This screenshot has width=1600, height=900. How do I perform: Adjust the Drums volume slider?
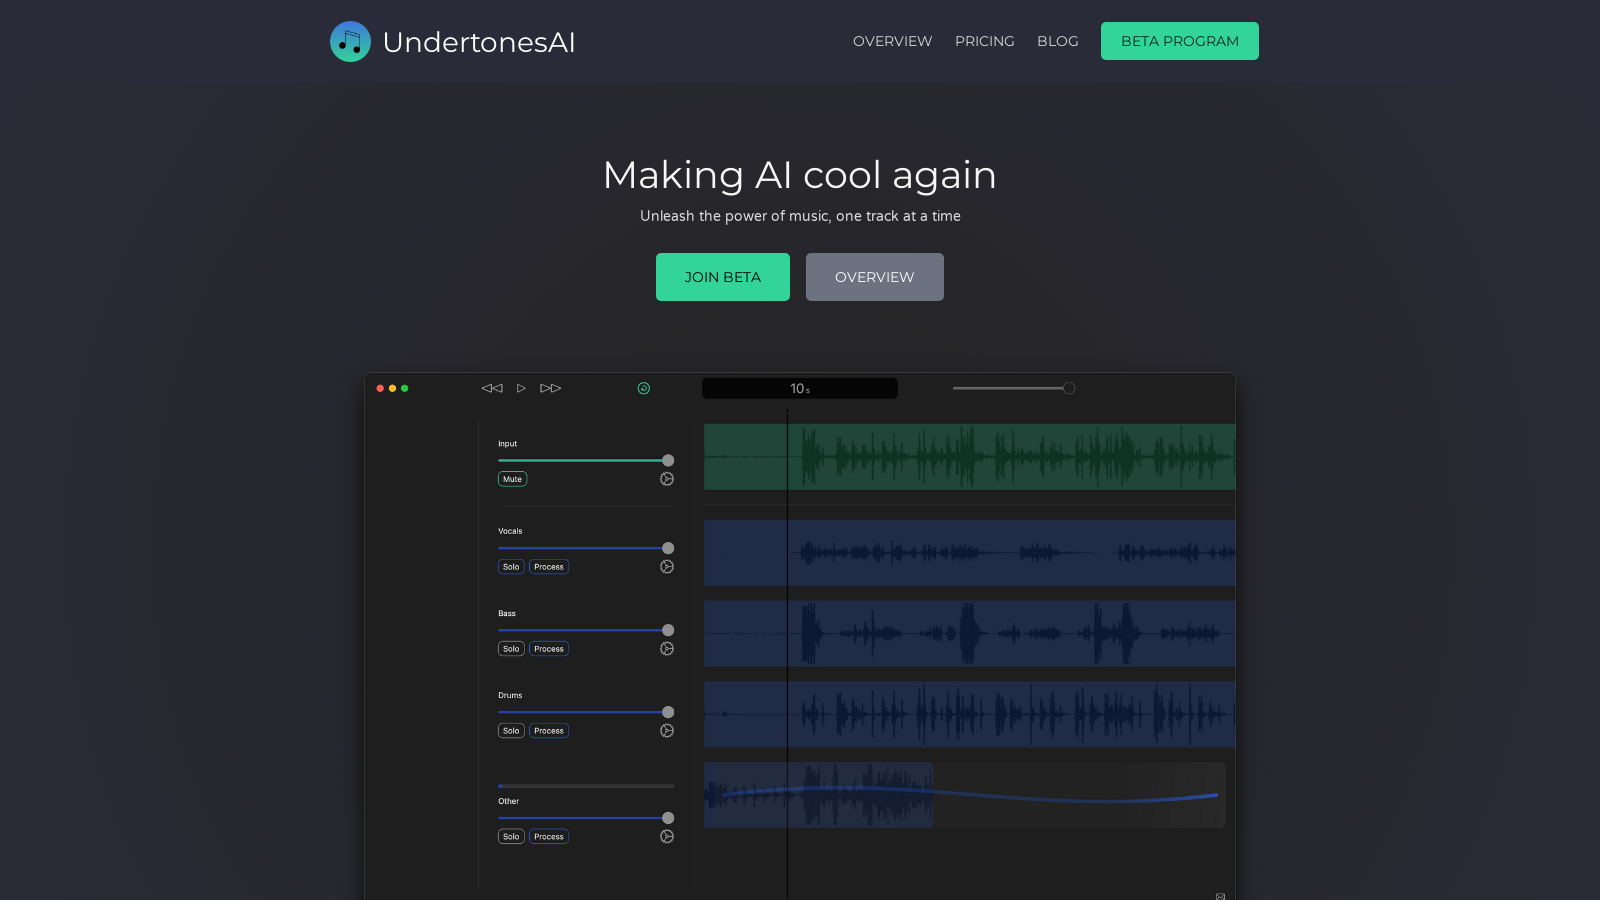[586, 712]
